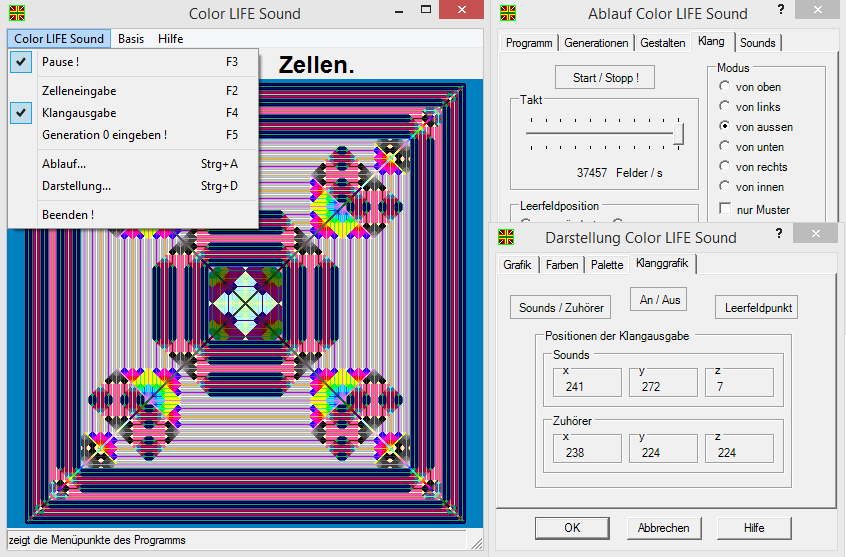The image size is (846, 557).
Task: Switch to the Sounds tab in Ablauf dialog
Action: [758, 43]
